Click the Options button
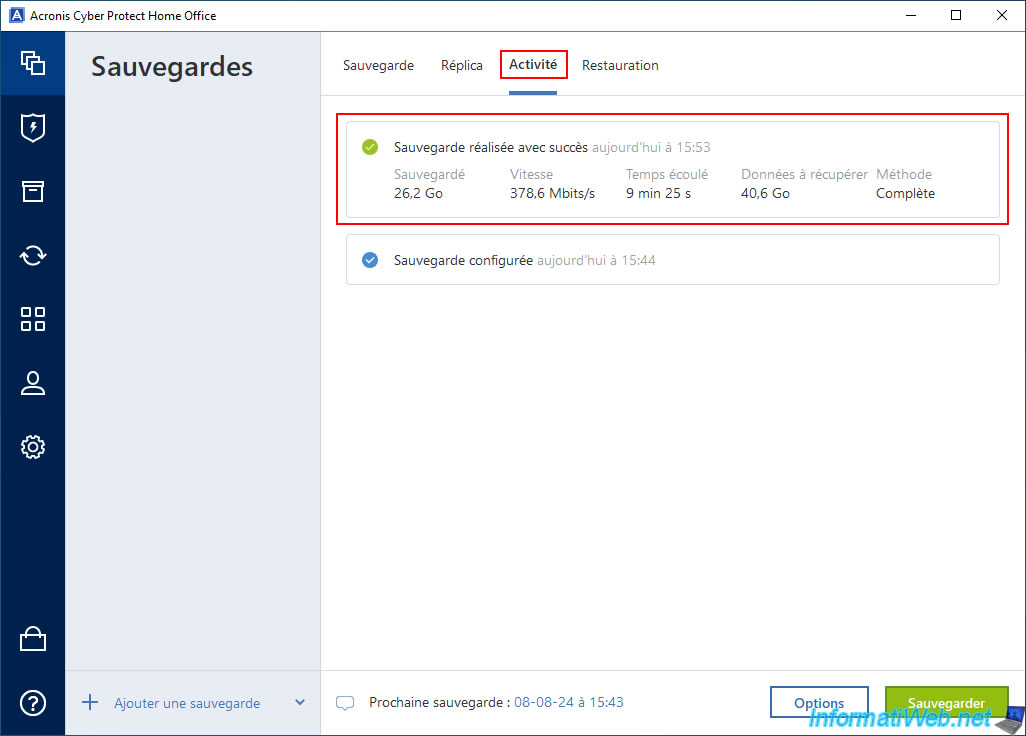The width and height of the screenshot is (1026, 736). [x=819, y=703]
